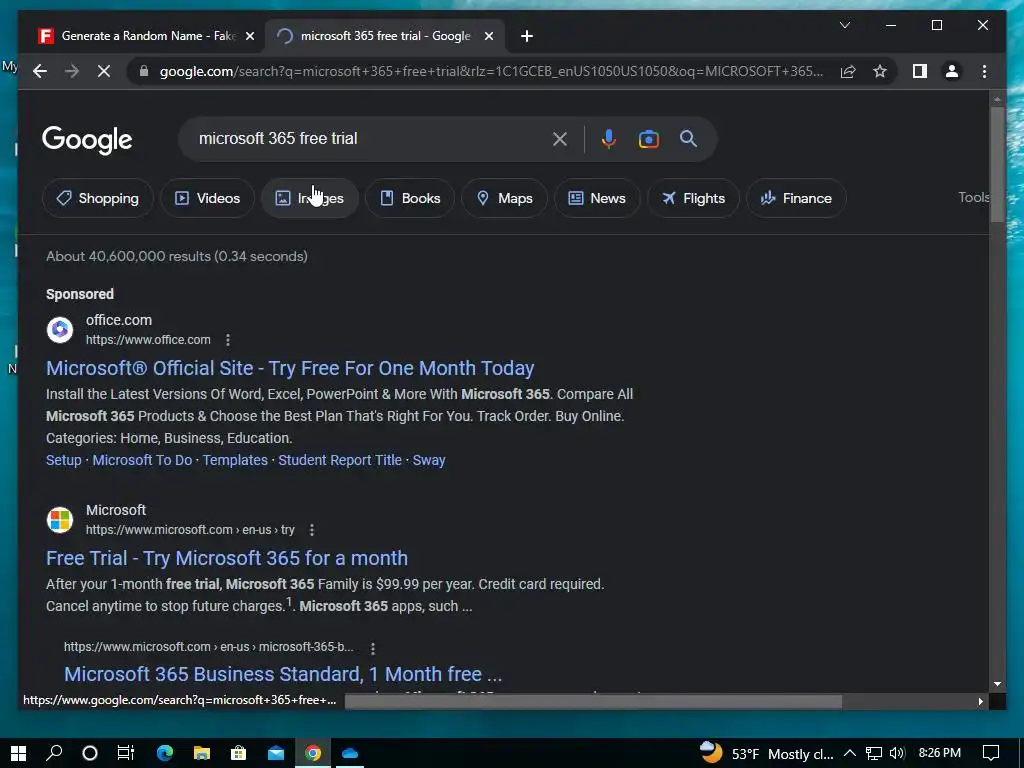Click the horizontal scrollbar right arrow
Viewport: 1024px width, 768px height.
pyautogui.click(x=980, y=701)
